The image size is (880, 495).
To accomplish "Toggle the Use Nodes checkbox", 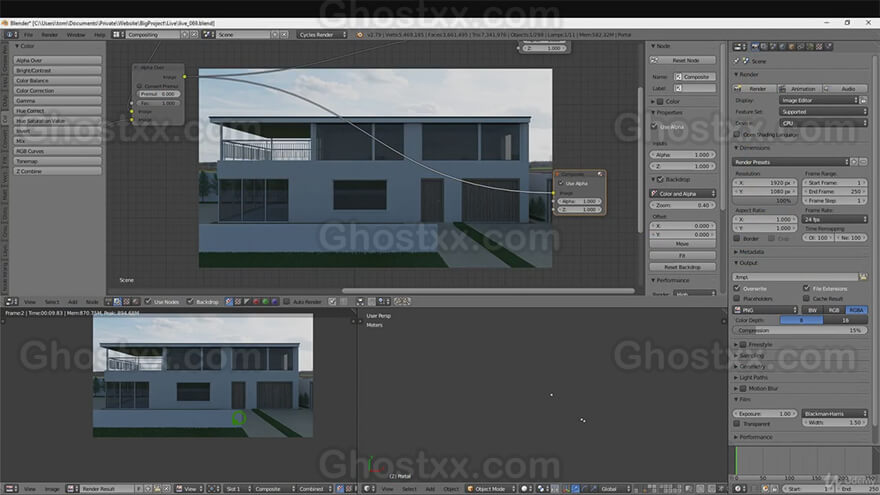I will 148,302.
